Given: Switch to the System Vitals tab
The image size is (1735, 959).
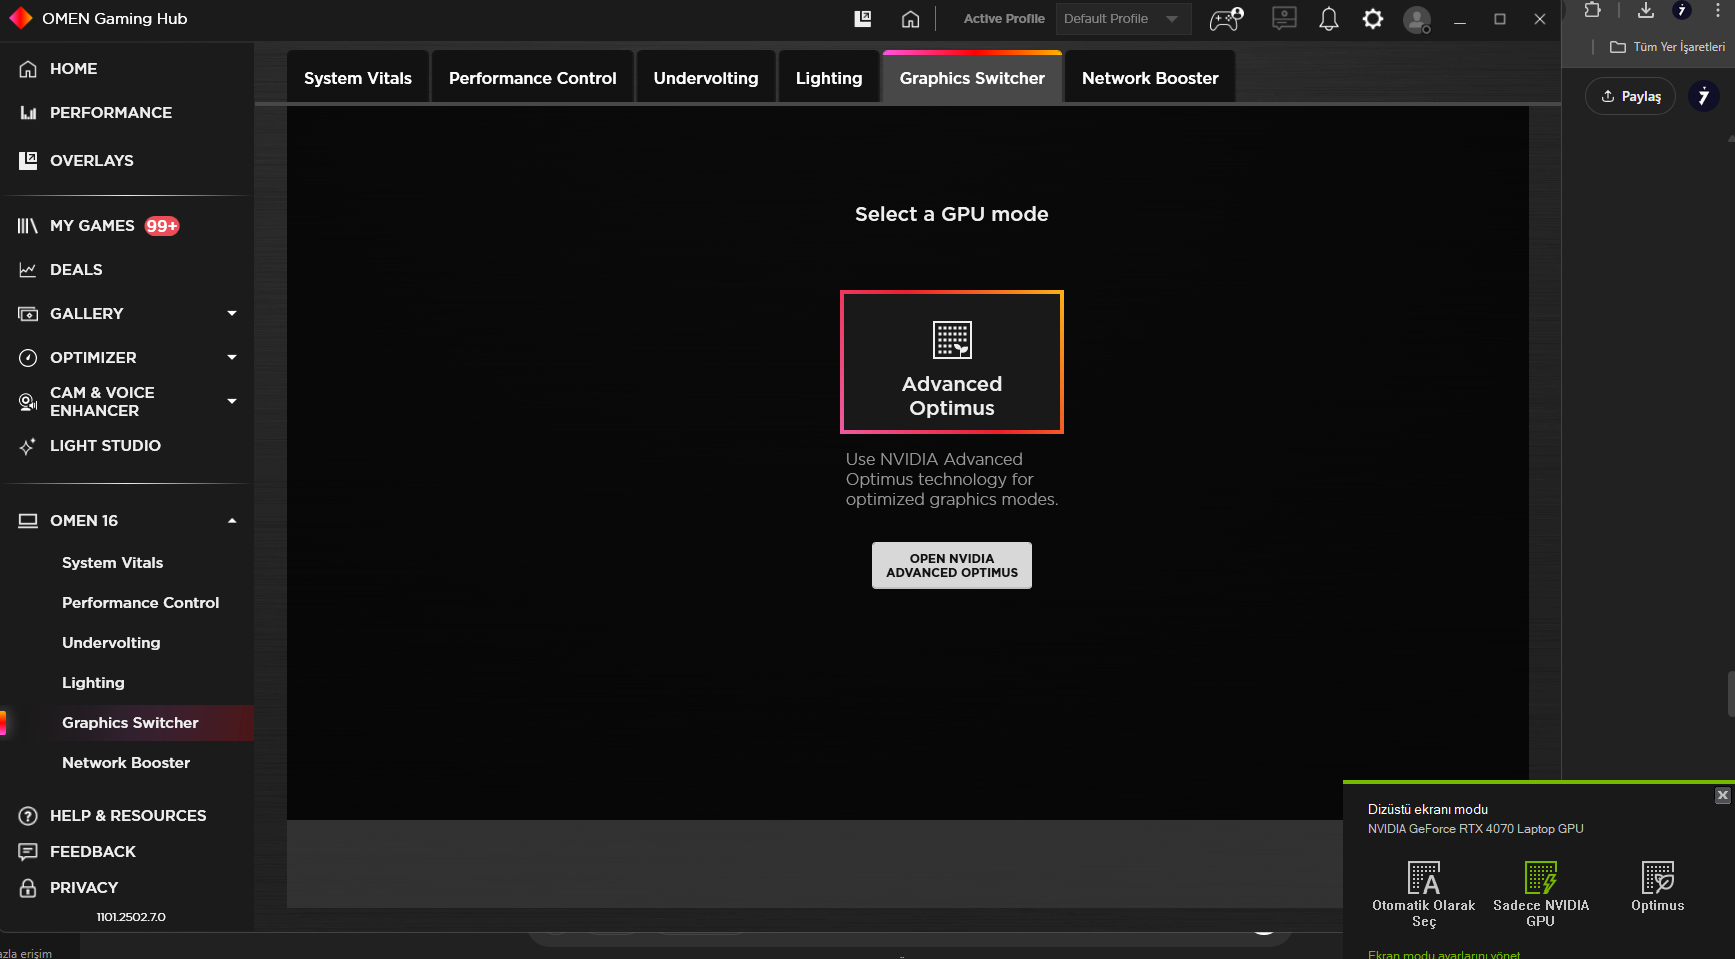Looking at the screenshot, I should click(358, 78).
